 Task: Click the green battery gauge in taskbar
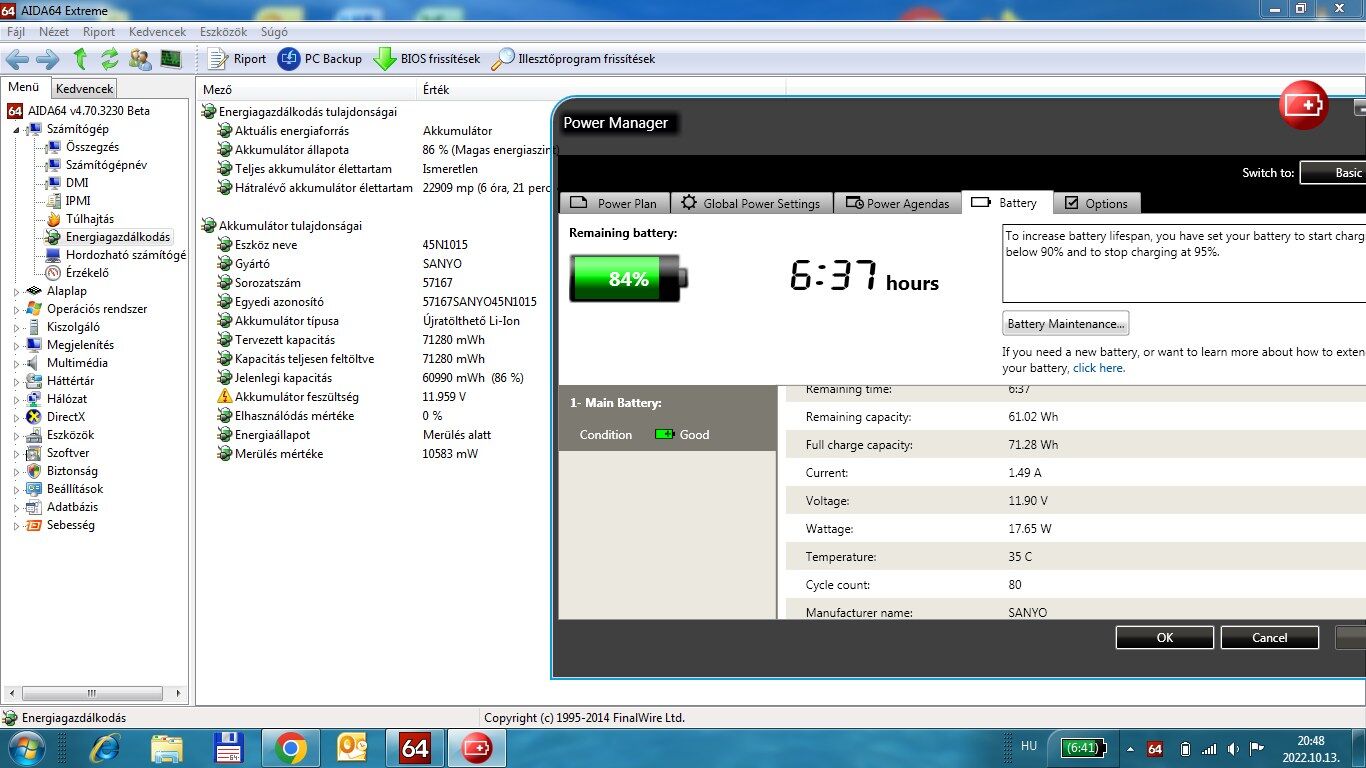click(x=1086, y=748)
